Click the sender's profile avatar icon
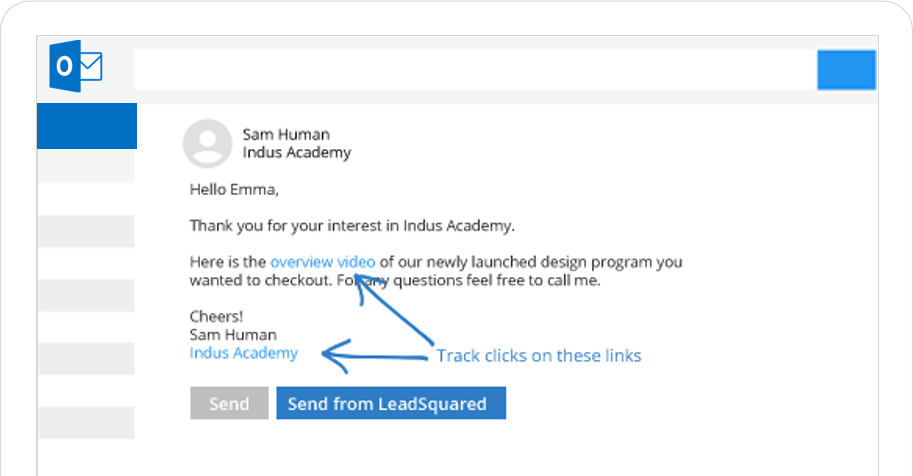 (207, 144)
